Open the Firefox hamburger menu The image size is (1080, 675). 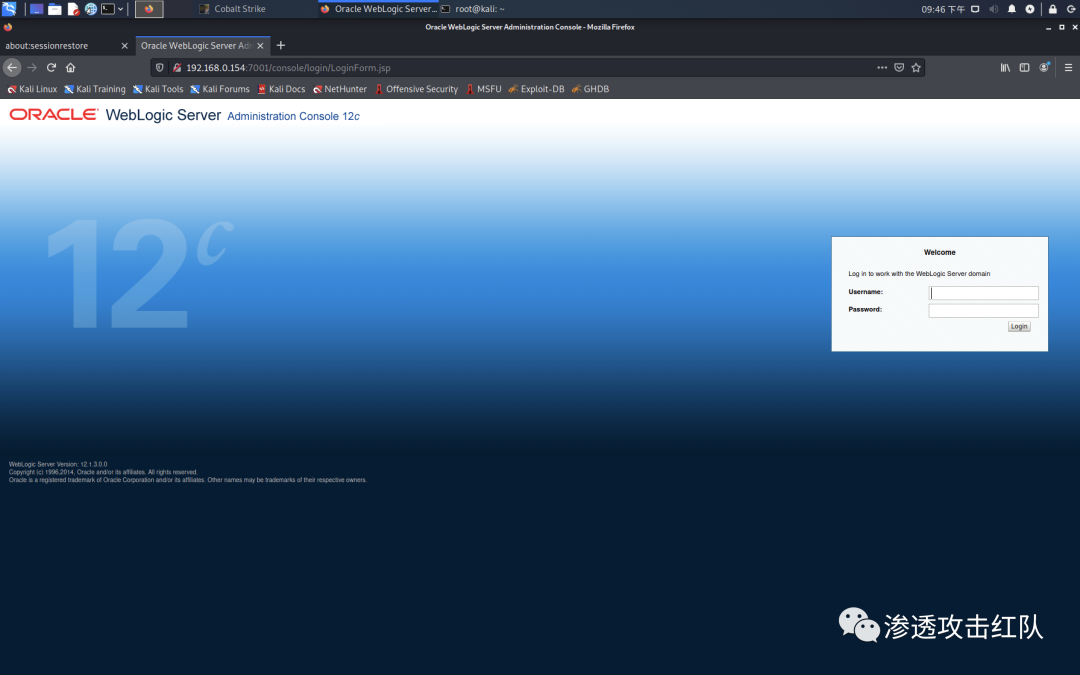pyautogui.click(x=1068, y=68)
